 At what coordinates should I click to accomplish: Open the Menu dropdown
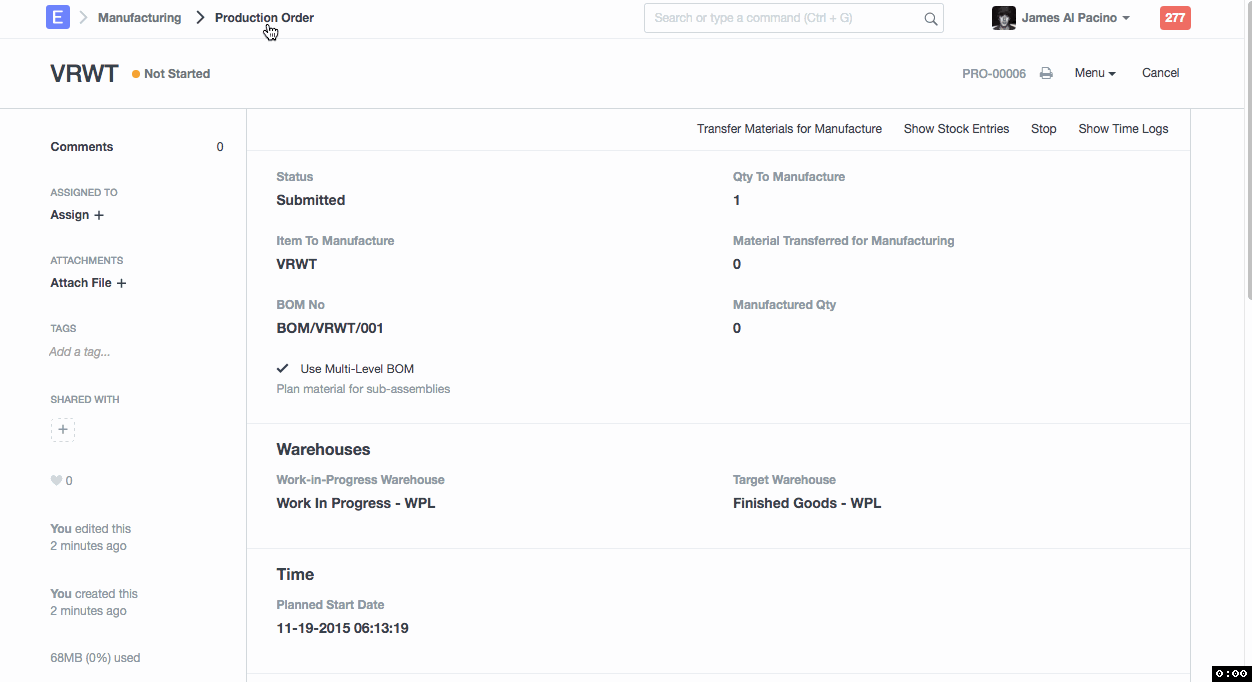[x=1094, y=73]
